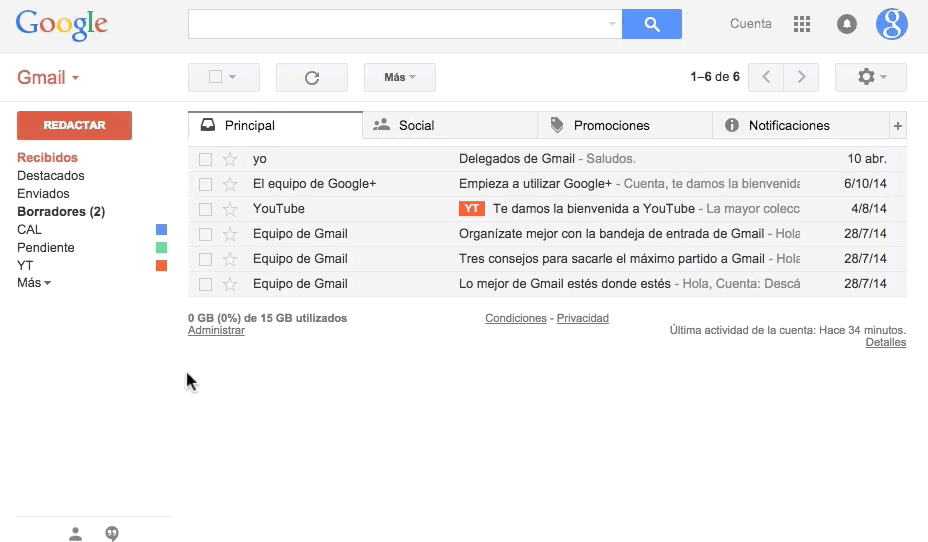Tick the checkbox for the YouTube message
The image size is (928, 542).
coord(205,209)
